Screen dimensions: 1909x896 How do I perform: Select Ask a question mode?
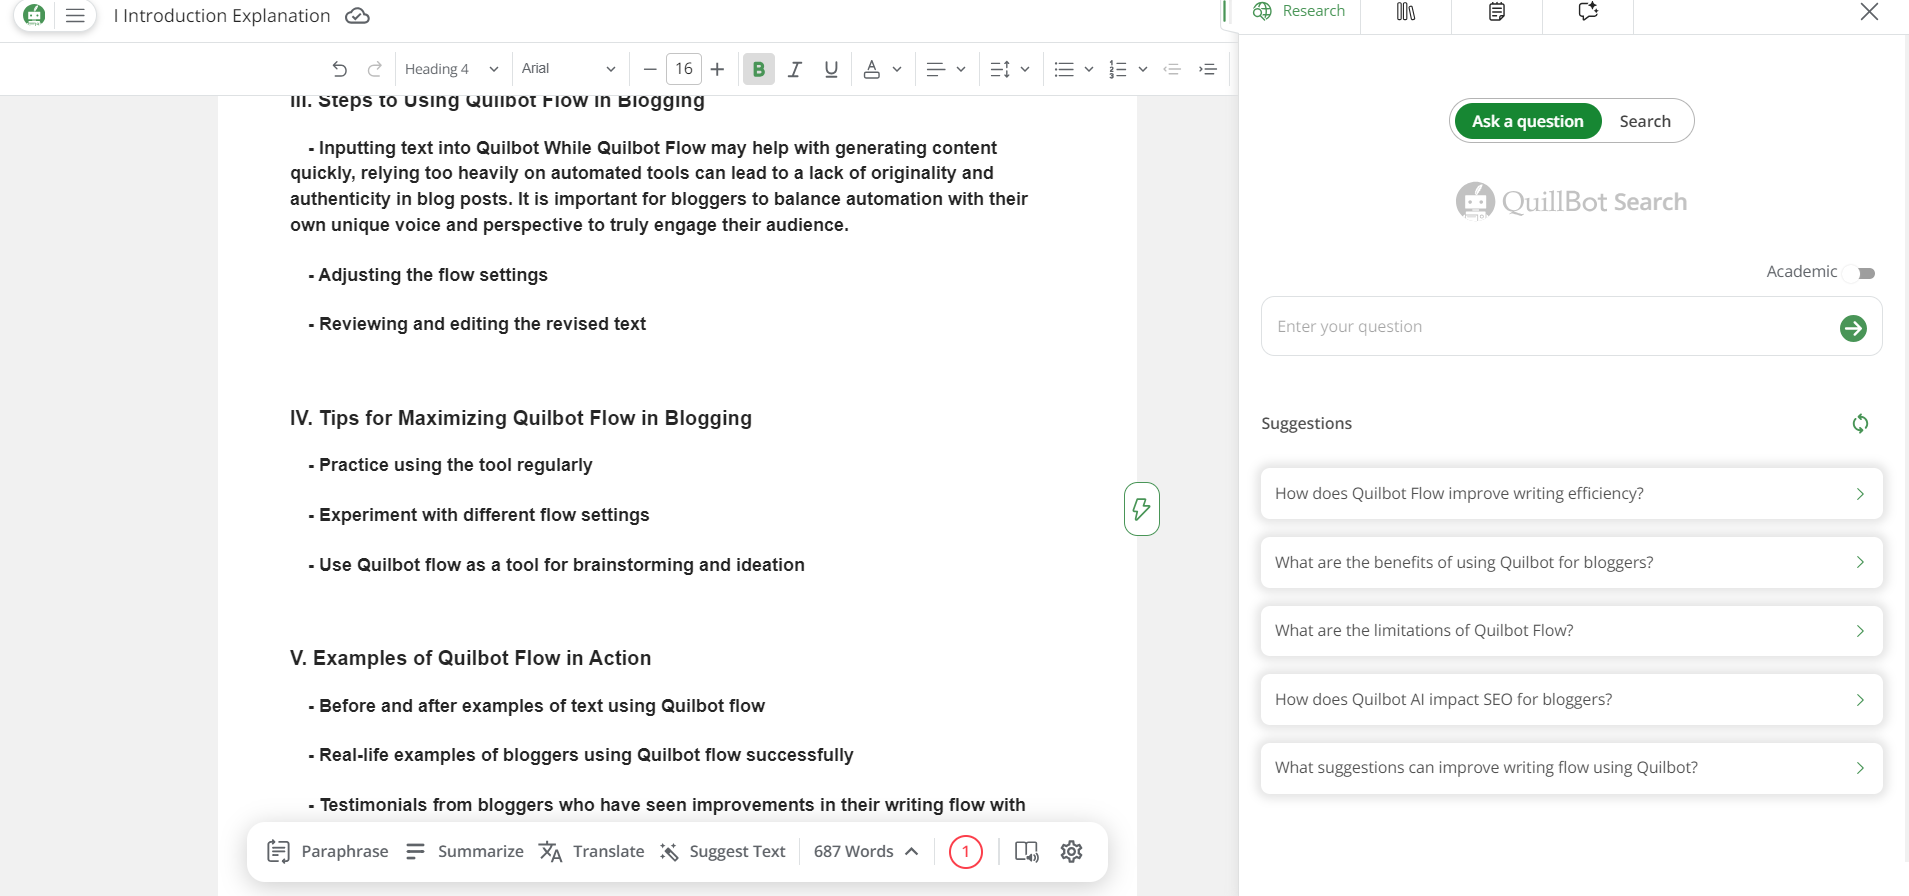coord(1528,121)
